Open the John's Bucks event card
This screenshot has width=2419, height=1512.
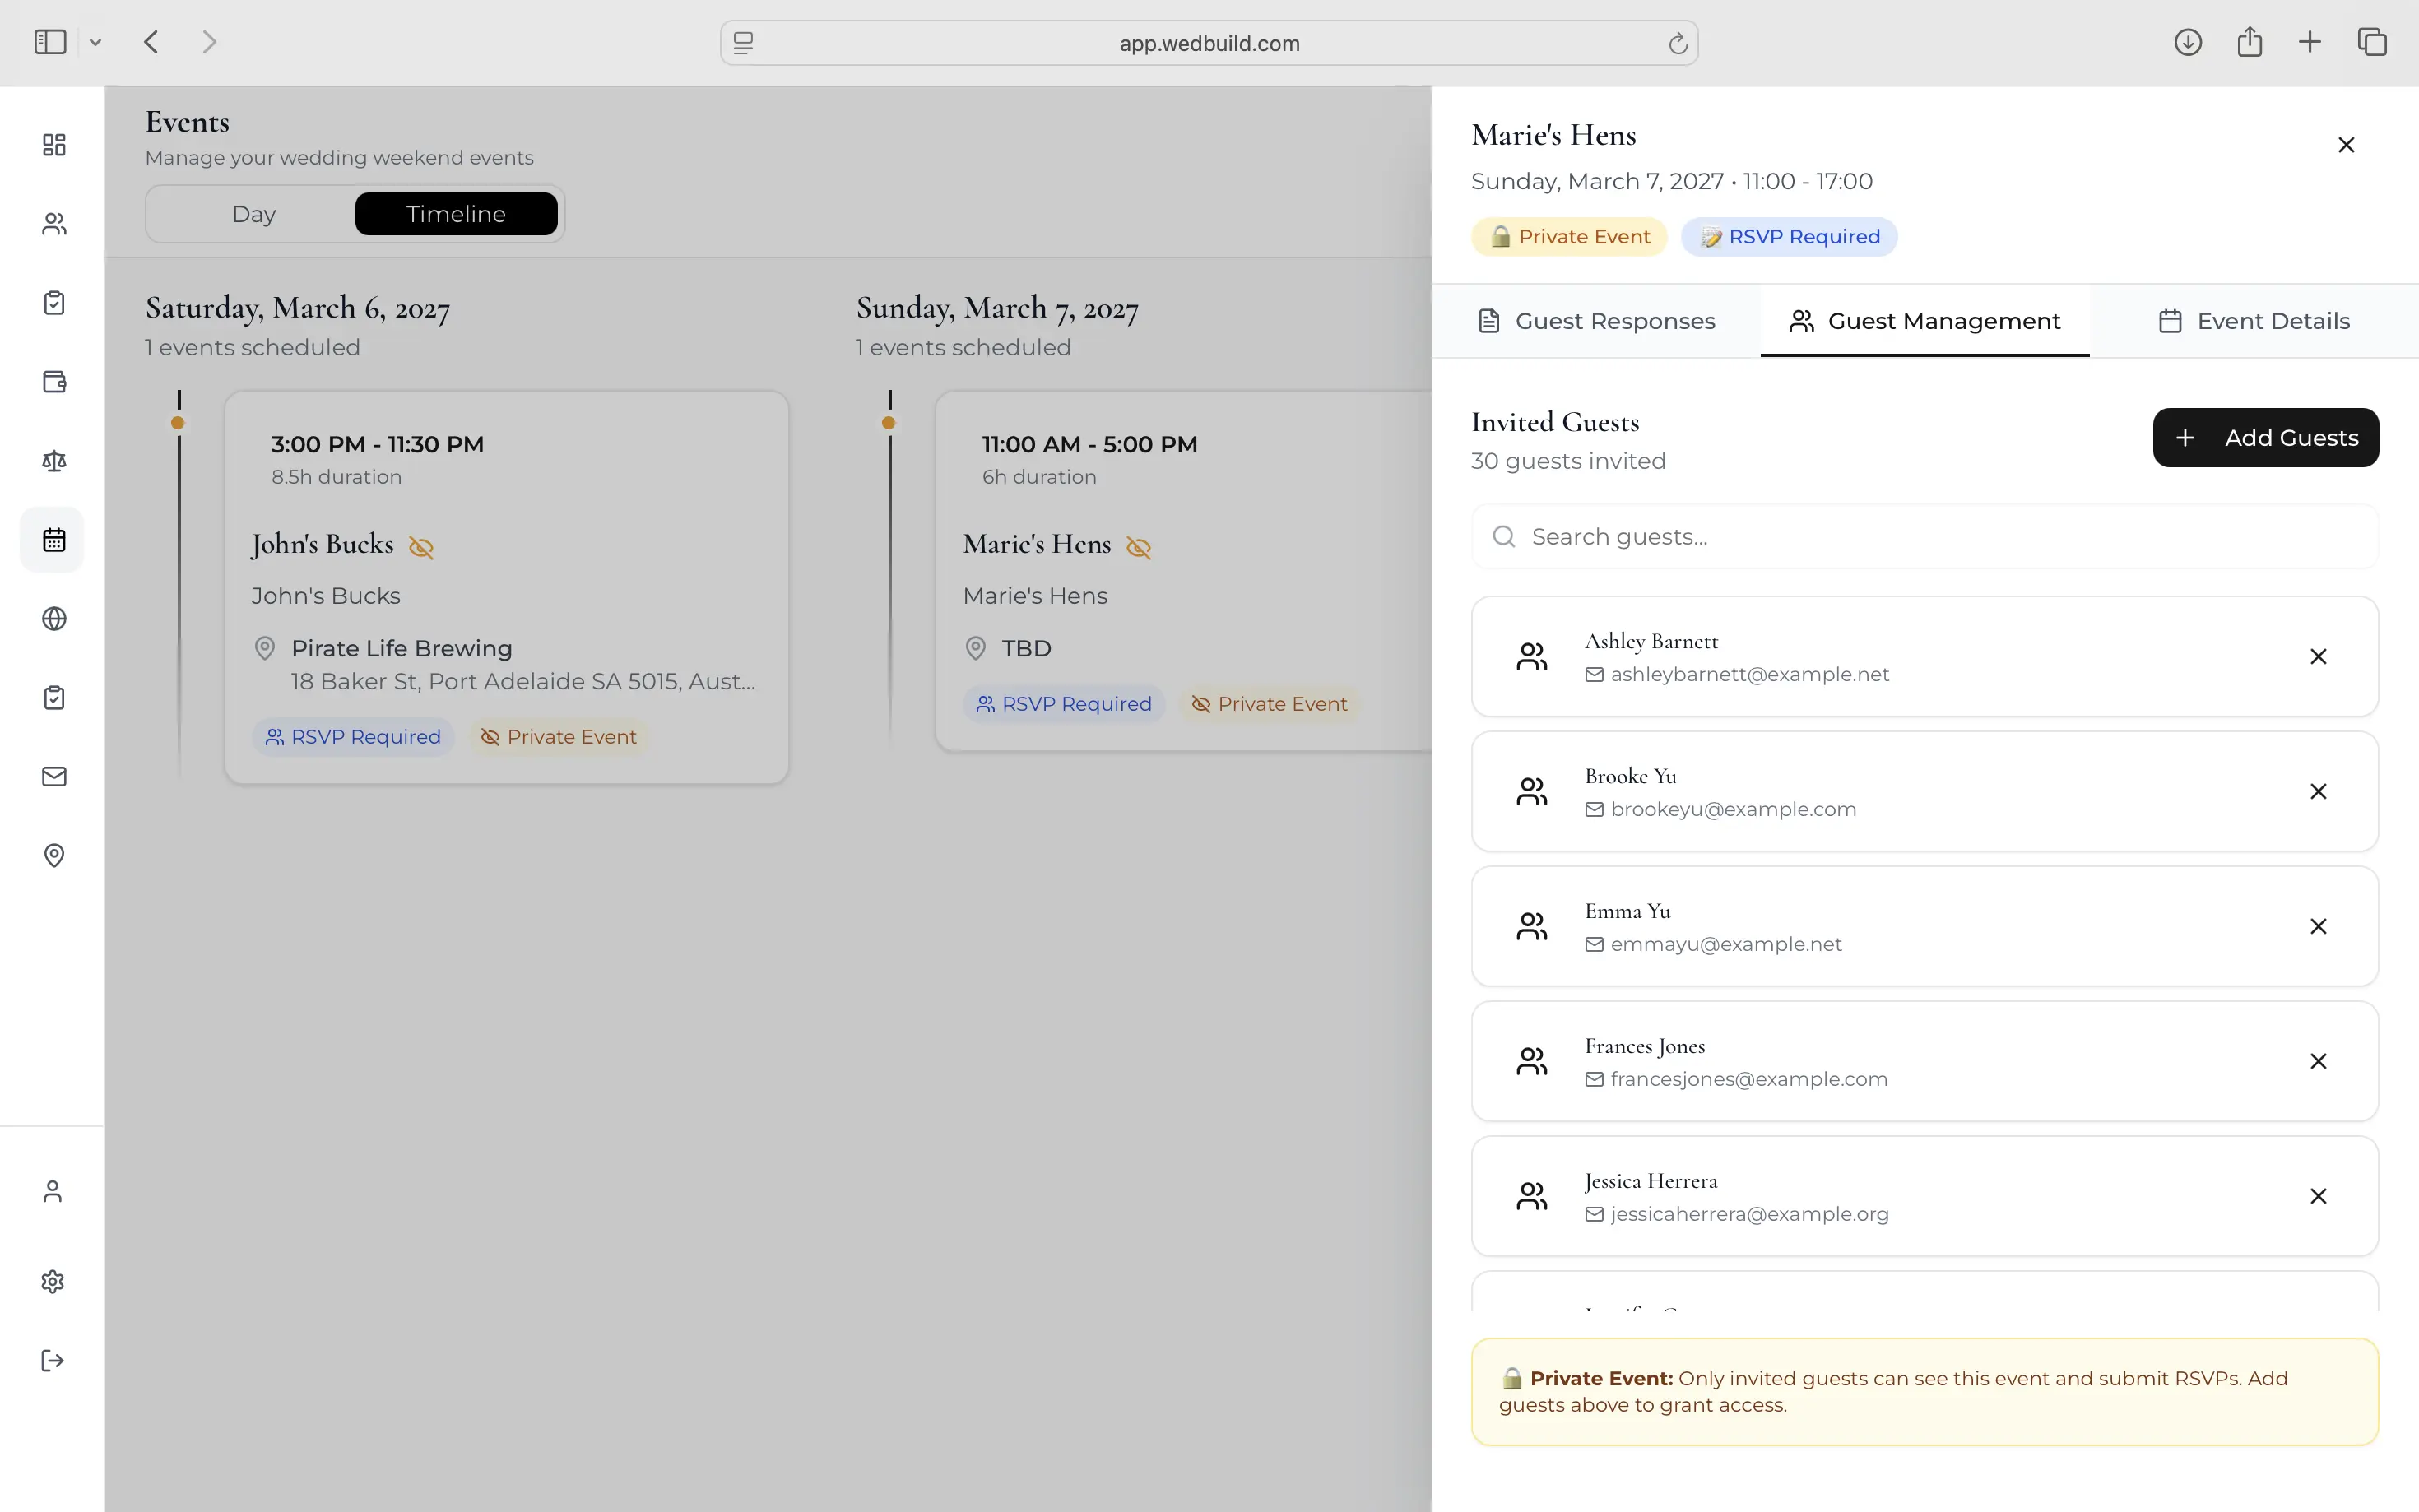pyautogui.click(x=507, y=587)
